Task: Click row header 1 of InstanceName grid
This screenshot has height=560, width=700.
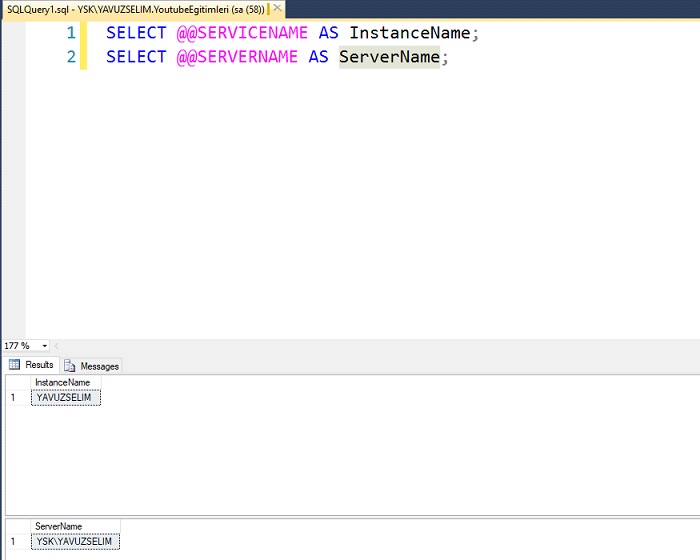Action: 18,397
